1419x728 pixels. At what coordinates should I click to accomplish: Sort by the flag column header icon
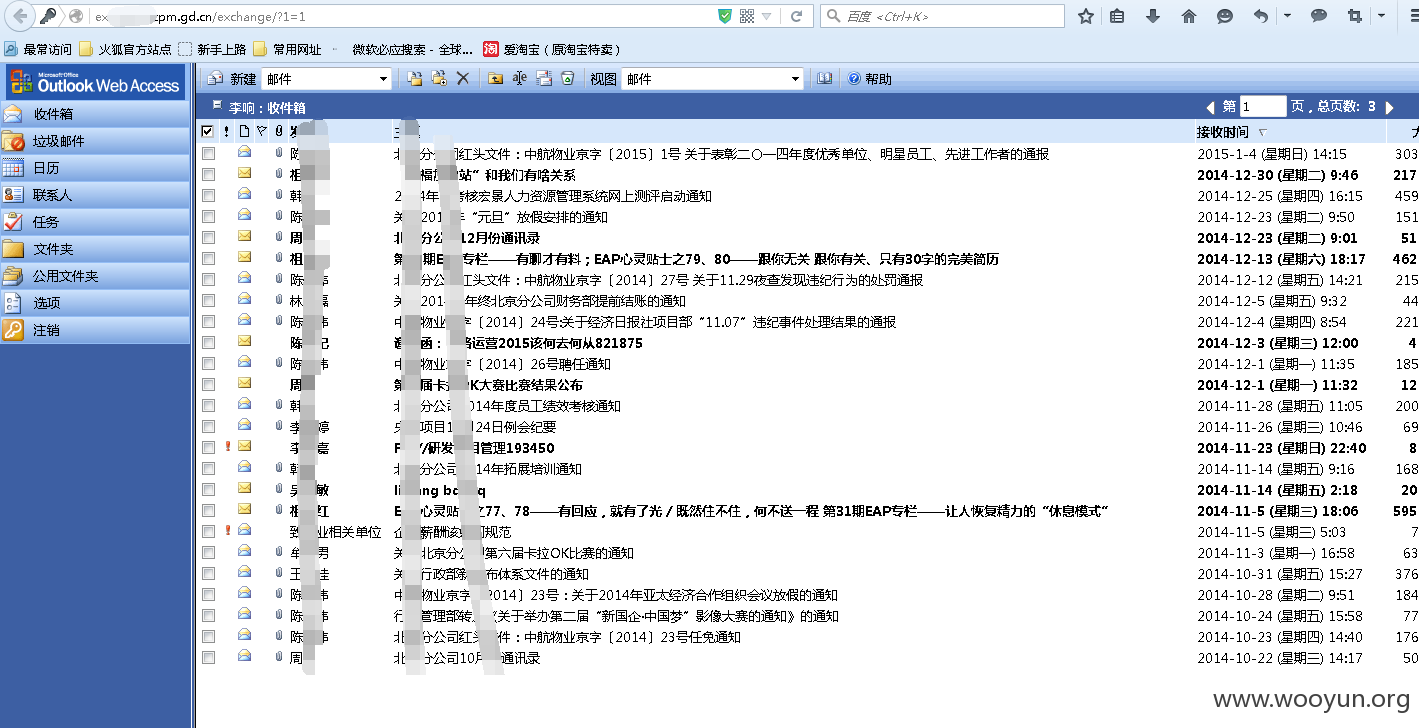pos(261,131)
